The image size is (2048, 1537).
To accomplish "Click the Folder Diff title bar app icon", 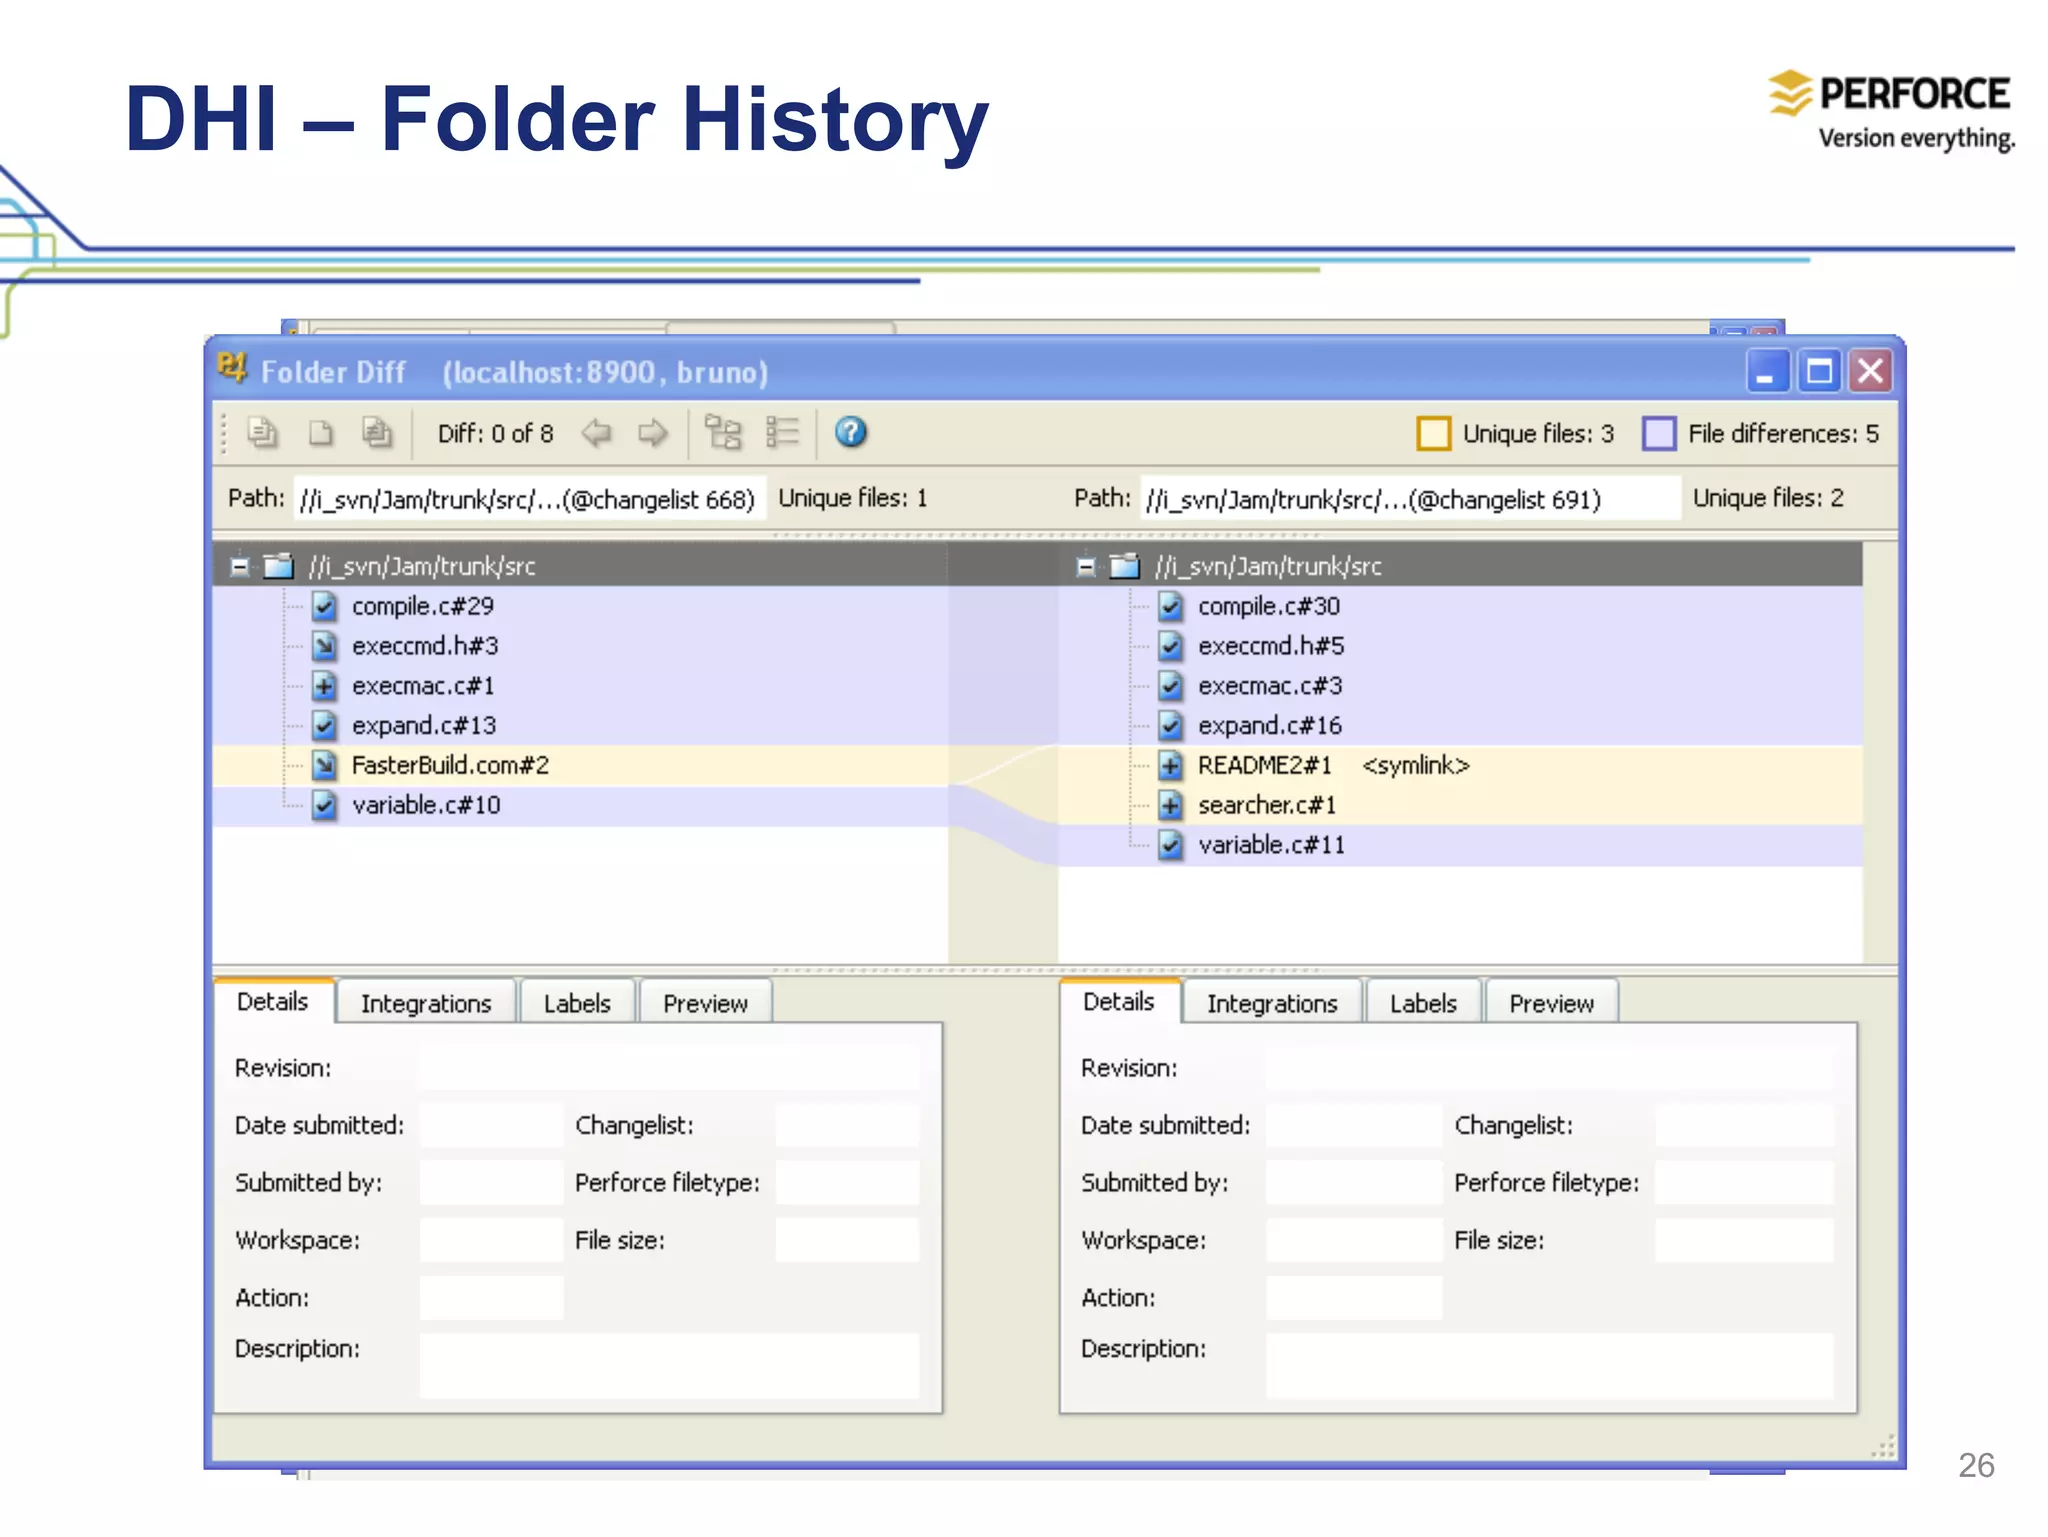I will pyautogui.click(x=232, y=368).
